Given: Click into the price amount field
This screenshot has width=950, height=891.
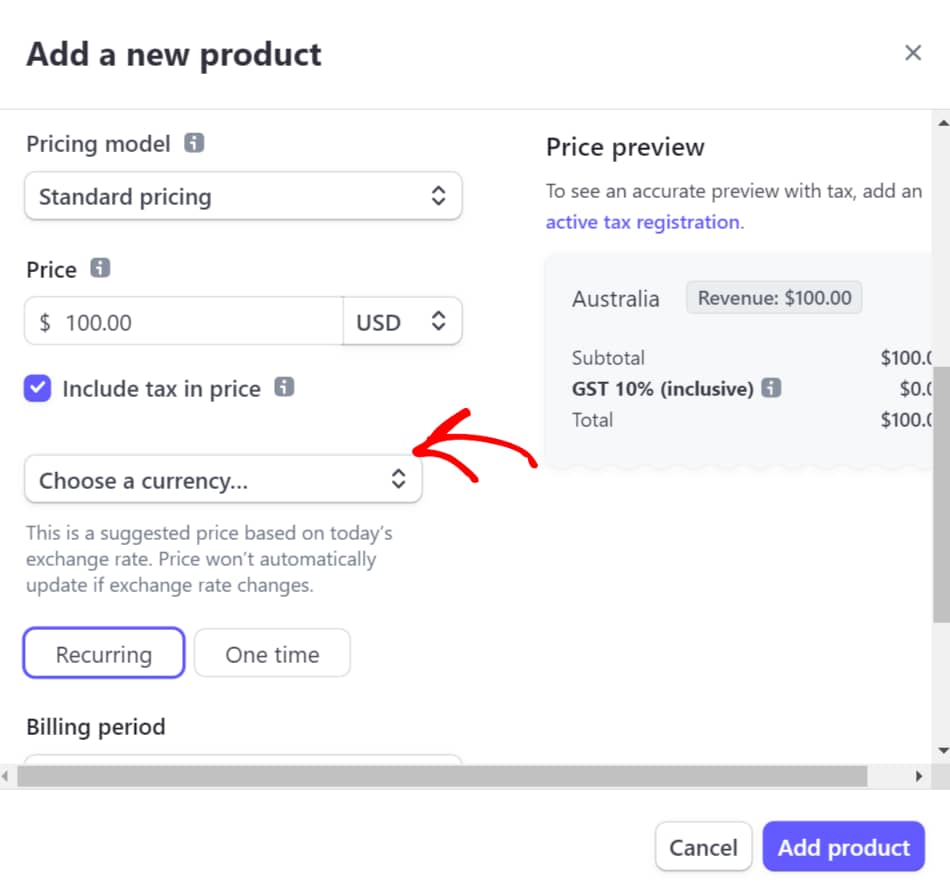Looking at the screenshot, I should 200,322.
